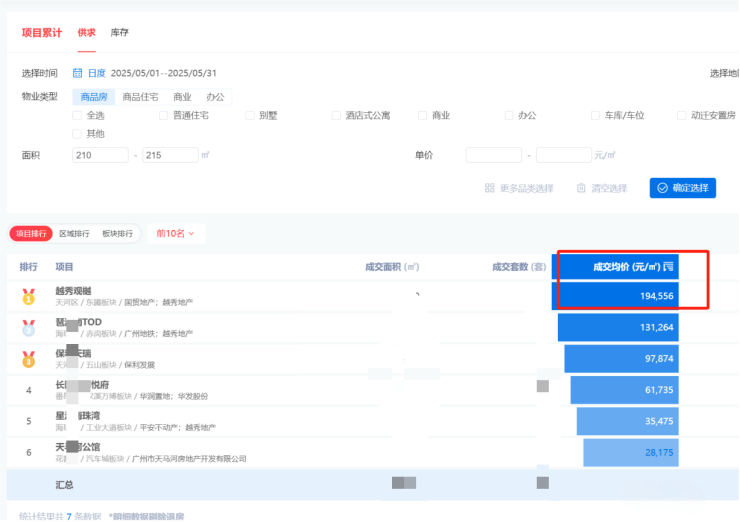Click the trash icon for 清空选择

click(581, 188)
